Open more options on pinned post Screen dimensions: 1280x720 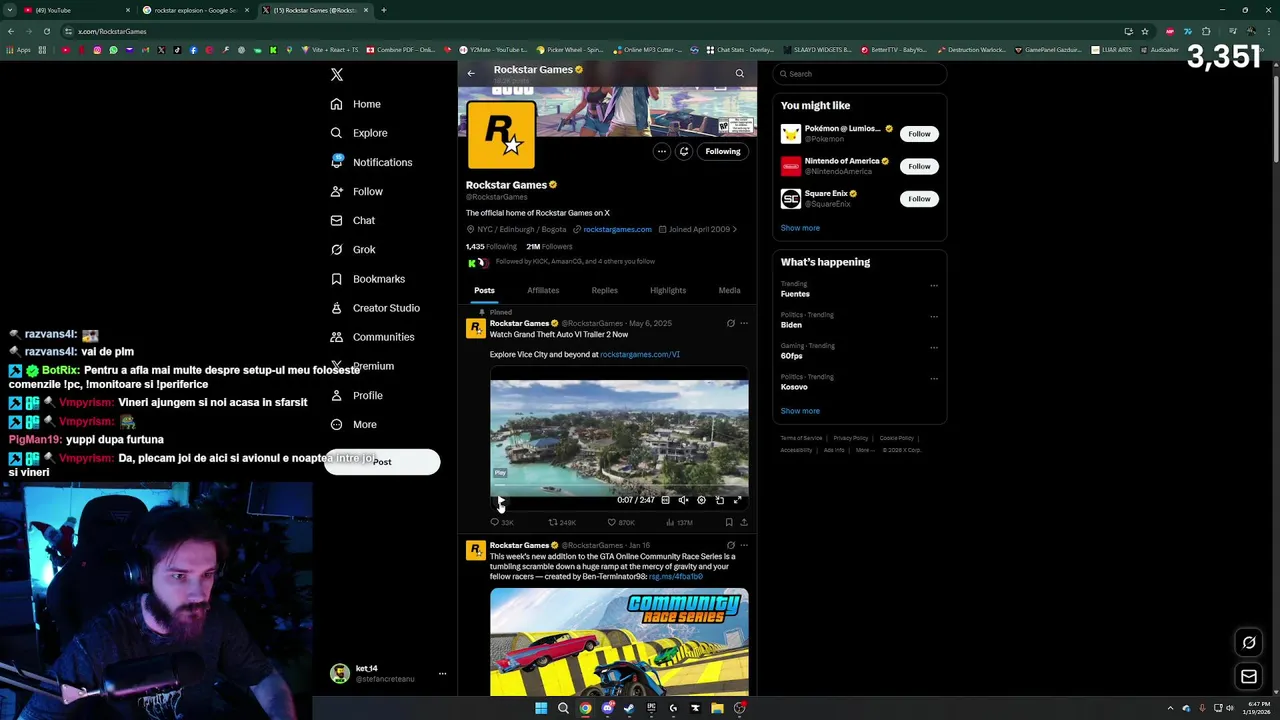(744, 323)
